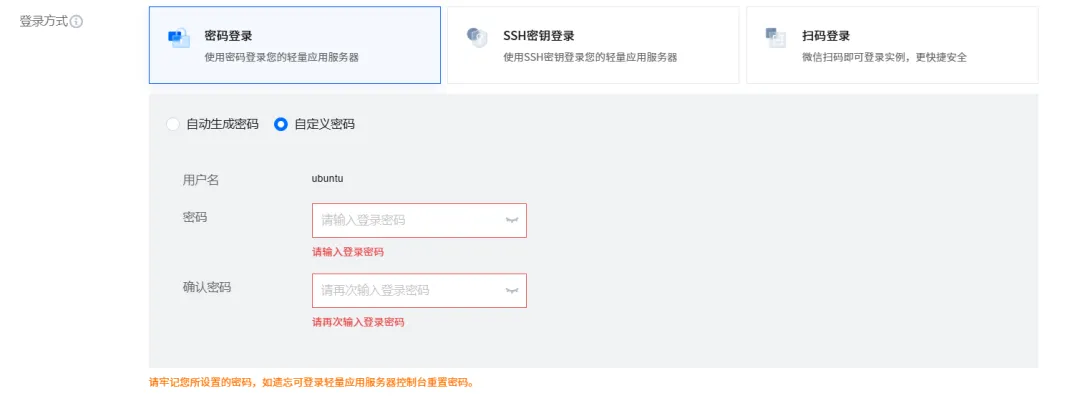The image size is (1080, 406).
Task: Click the info icon beside 登录方式
Action: (x=76, y=22)
